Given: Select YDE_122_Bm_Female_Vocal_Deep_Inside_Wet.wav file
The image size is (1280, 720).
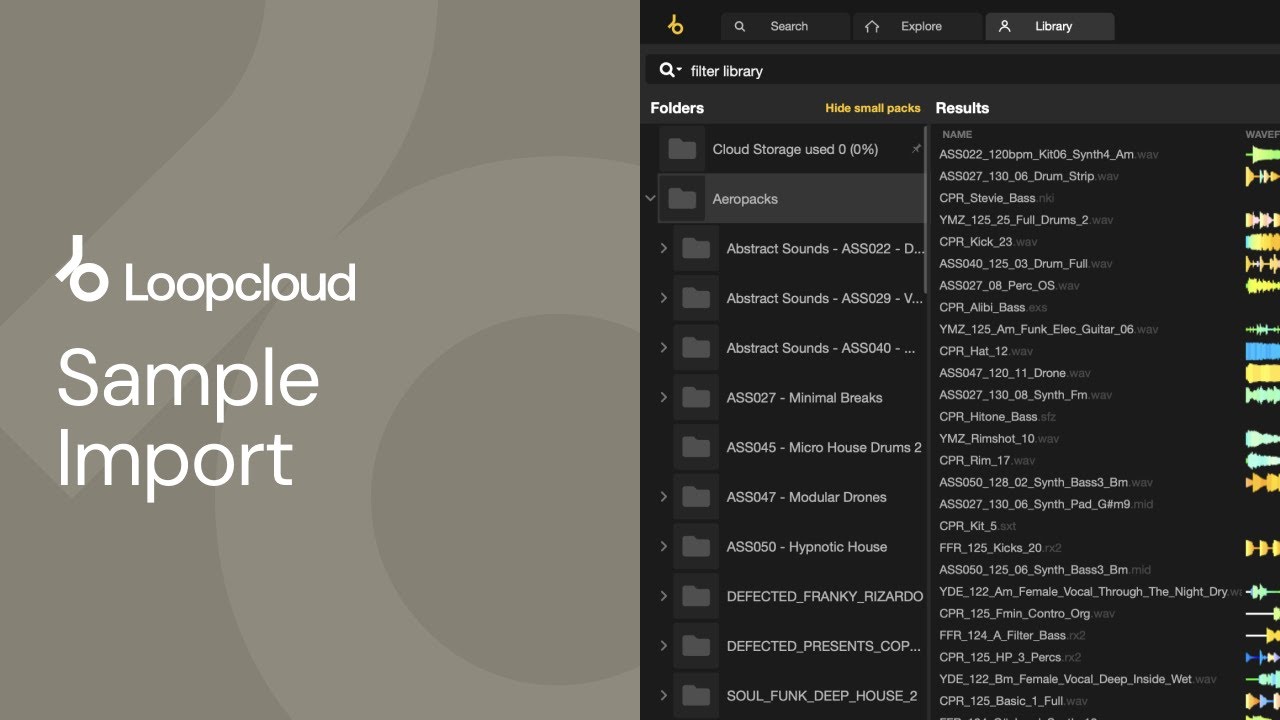Looking at the screenshot, I should click(x=1078, y=680).
